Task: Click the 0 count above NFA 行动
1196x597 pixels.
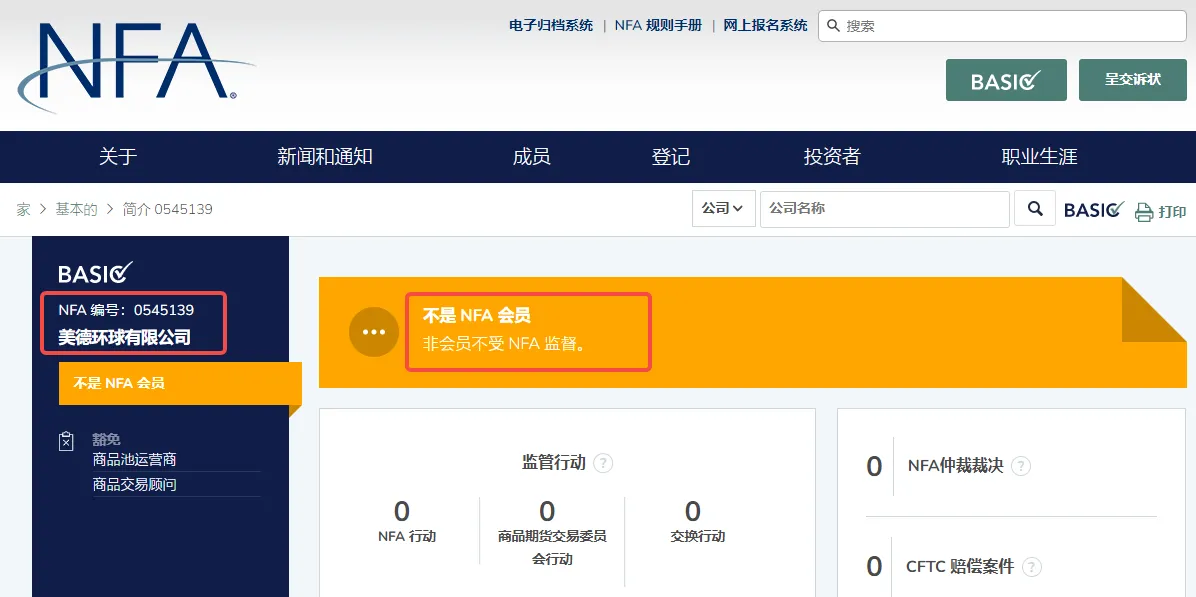Action: point(401,511)
